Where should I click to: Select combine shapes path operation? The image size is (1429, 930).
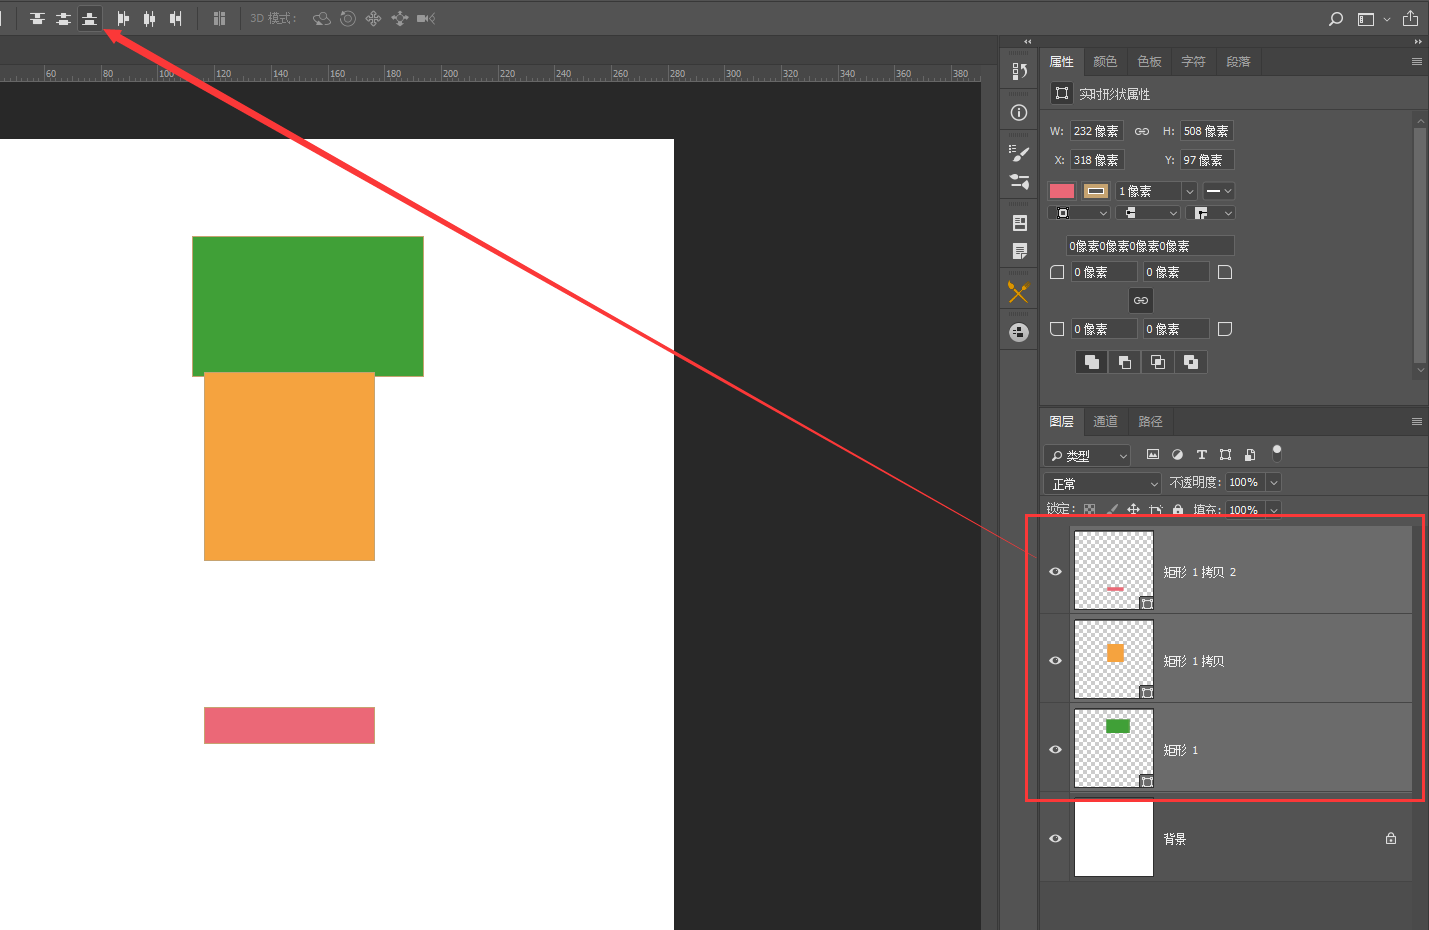click(1092, 362)
